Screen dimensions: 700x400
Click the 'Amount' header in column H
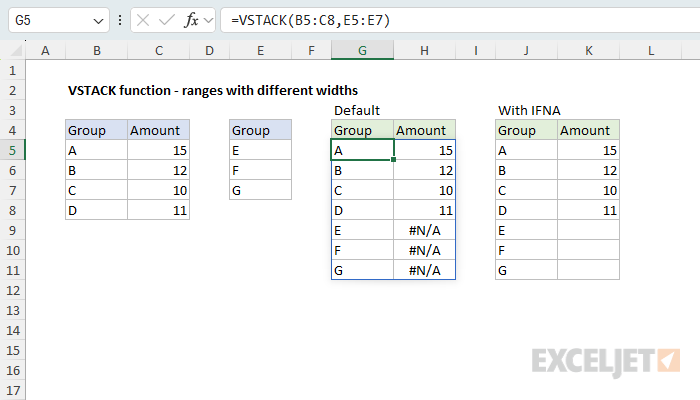(425, 130)
